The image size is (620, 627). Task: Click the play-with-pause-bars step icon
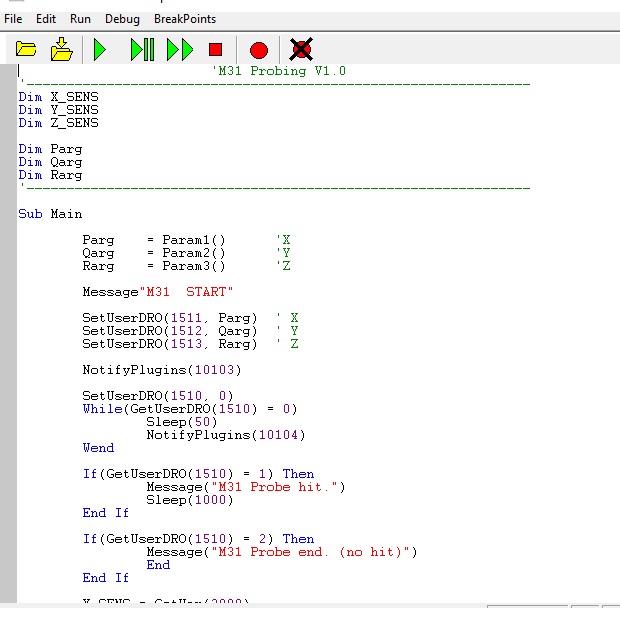[x=142, y=49]
